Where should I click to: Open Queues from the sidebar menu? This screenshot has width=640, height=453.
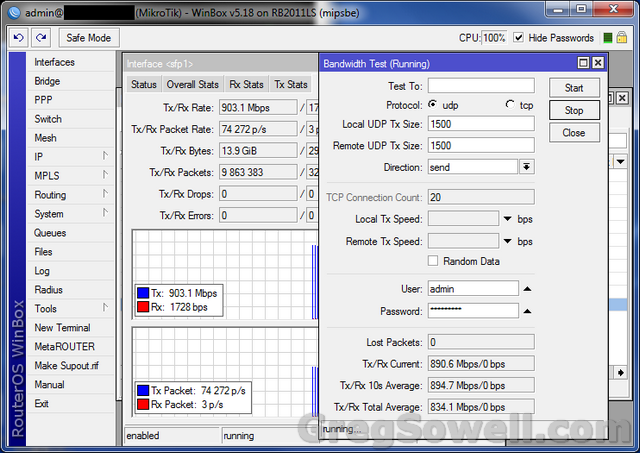tap(70, 233)
